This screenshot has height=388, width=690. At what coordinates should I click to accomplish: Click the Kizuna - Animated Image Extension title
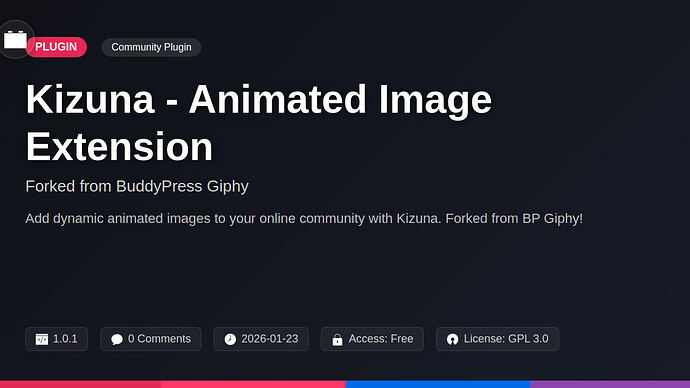259,123
